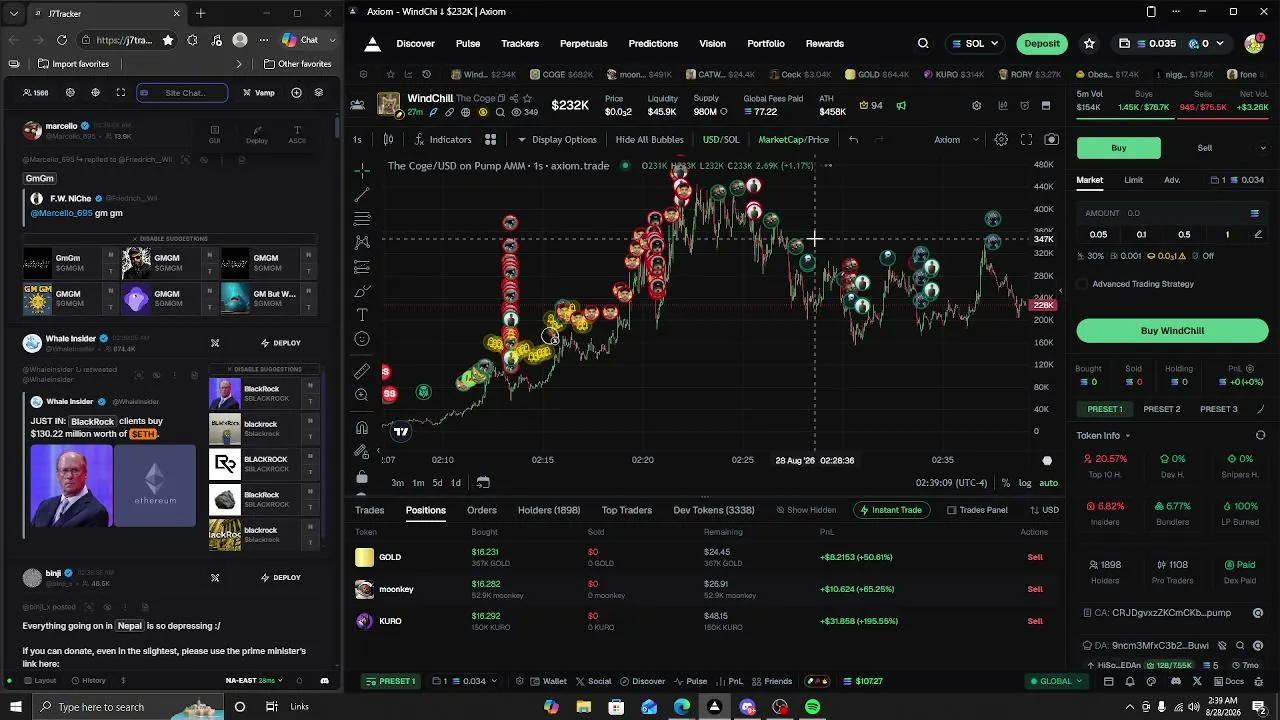Go to the Portfolio page

click(x=766, y=44)
